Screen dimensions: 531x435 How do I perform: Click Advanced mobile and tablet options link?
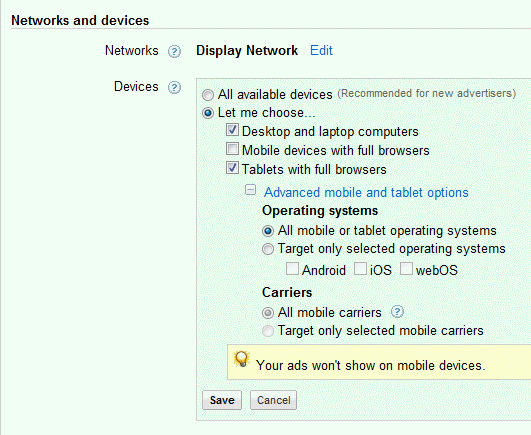366,193
